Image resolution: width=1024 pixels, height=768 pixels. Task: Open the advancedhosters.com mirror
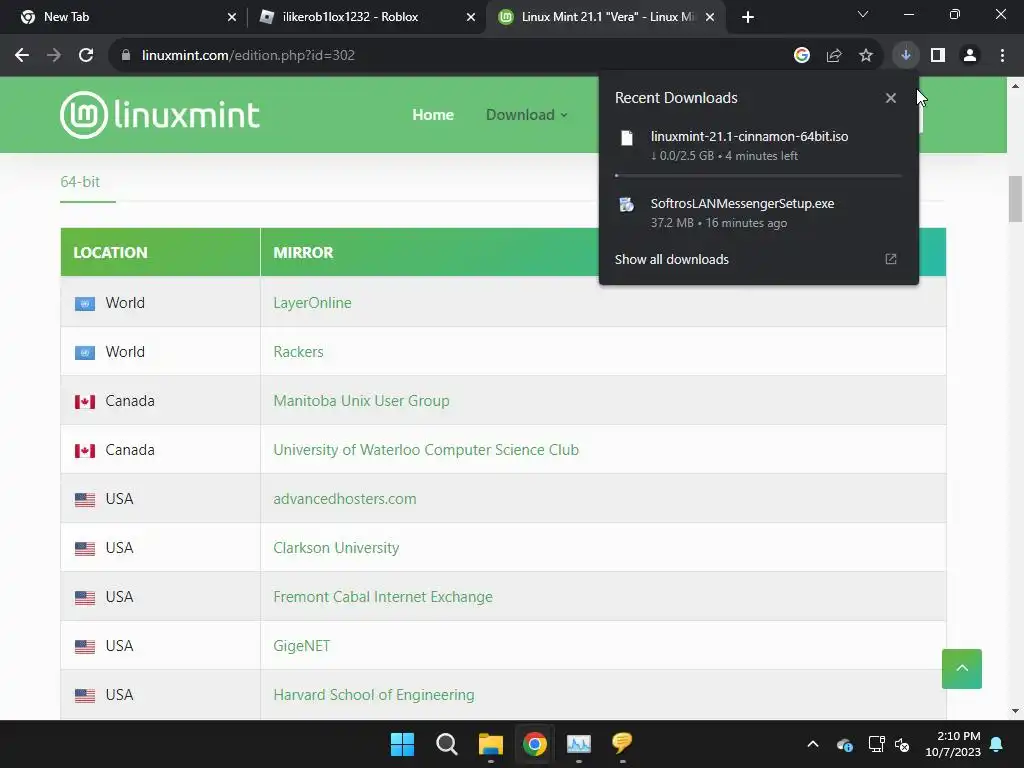[345, 499]
